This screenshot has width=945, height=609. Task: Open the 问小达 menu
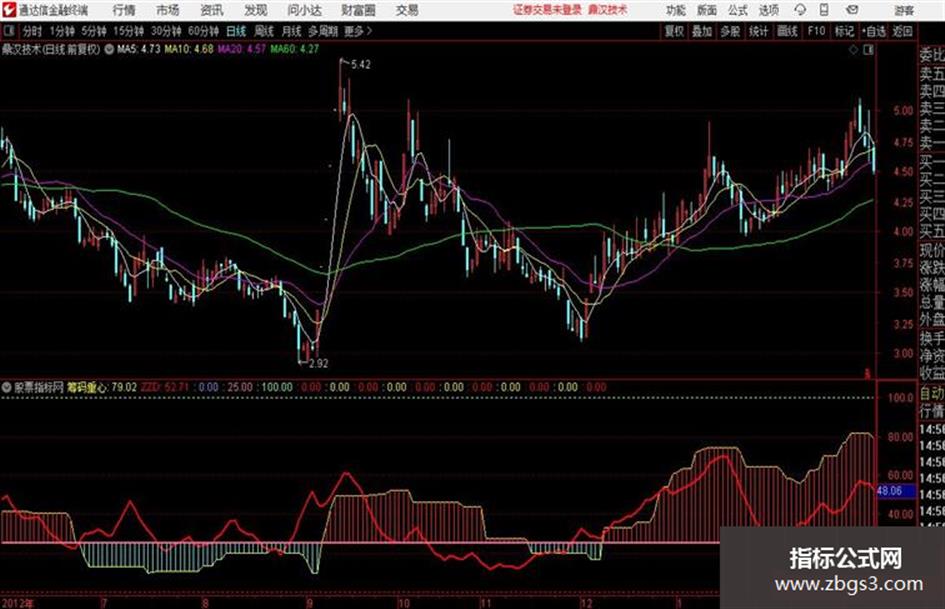click(x=304, y=10)
